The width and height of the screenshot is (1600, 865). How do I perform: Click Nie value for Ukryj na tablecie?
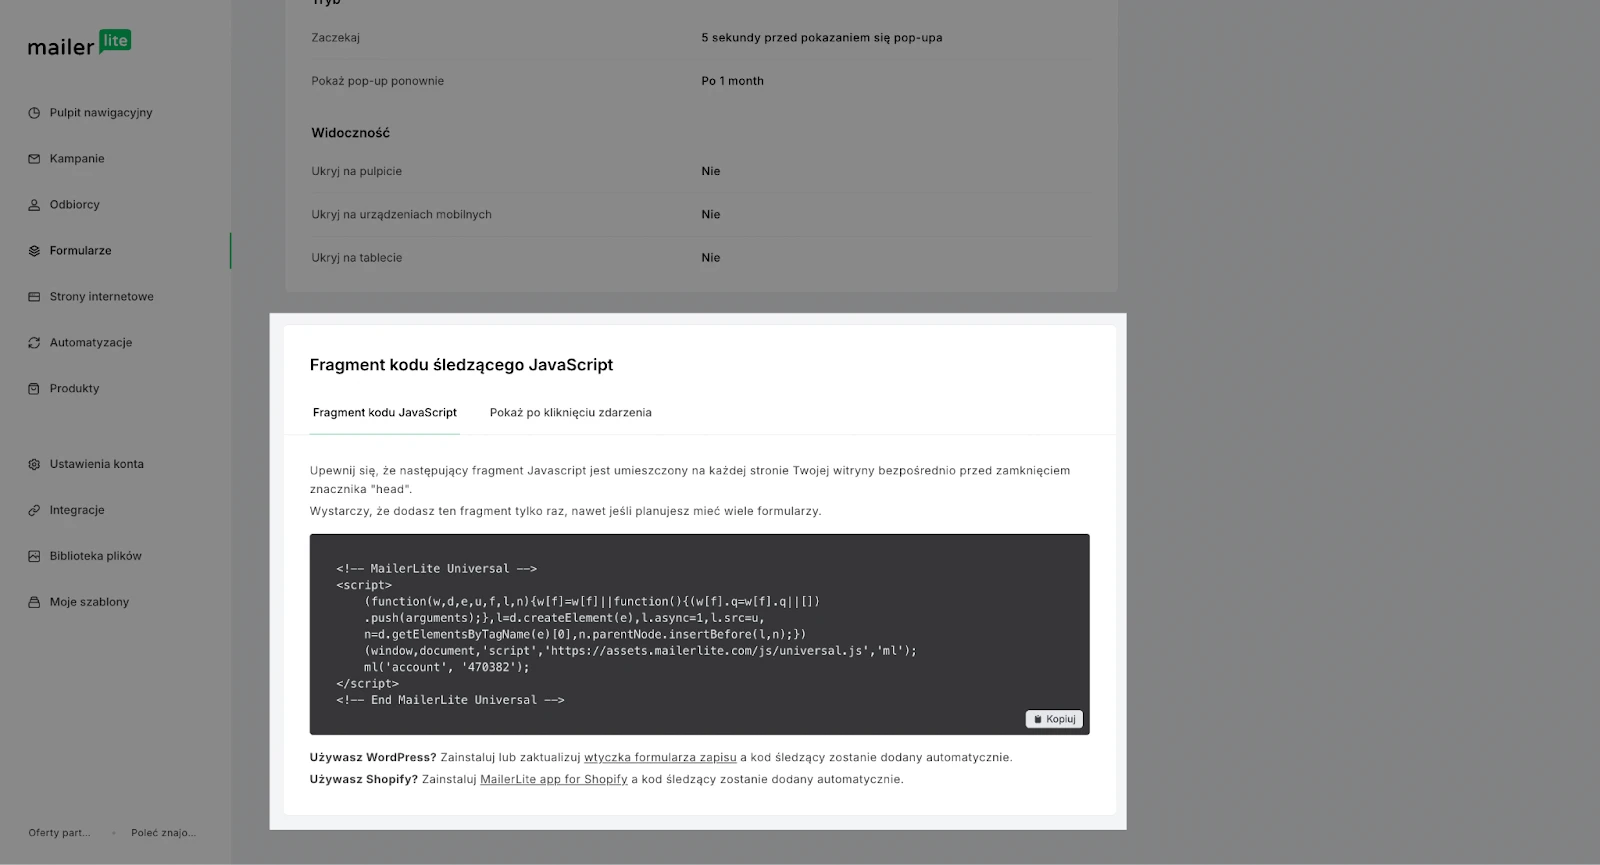711,258
